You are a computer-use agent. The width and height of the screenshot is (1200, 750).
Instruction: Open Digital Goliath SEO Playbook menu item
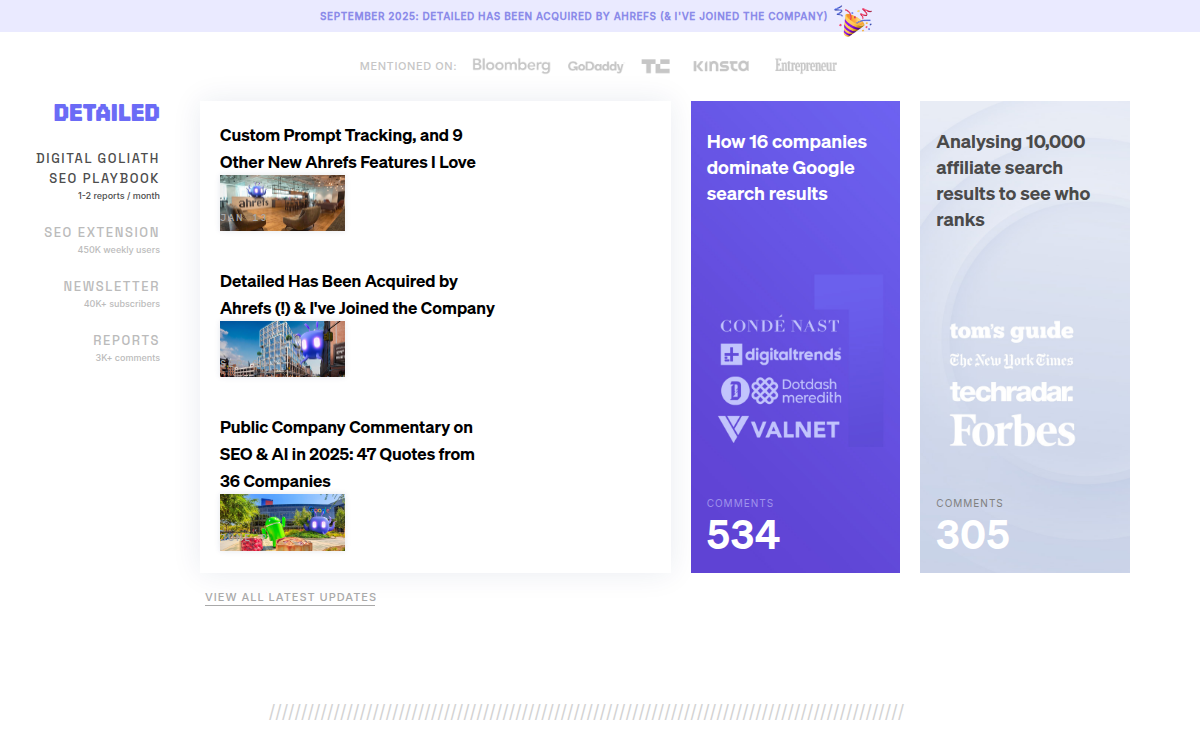point(98,168)
